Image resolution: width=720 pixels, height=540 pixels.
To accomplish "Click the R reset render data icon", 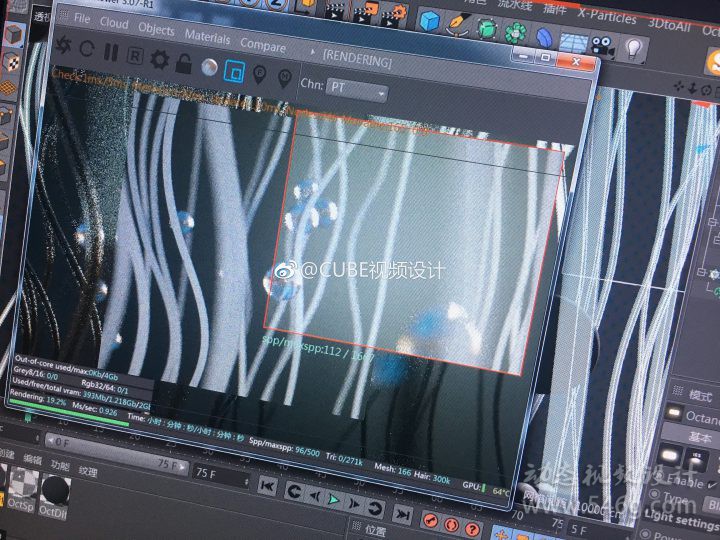I will click(x=135, y=56).
